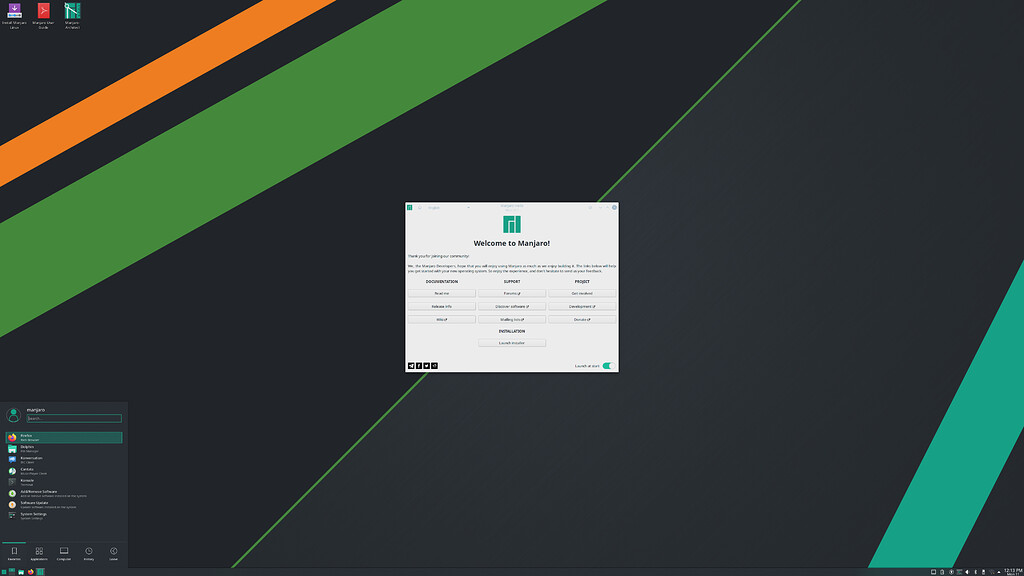
Task: Open the Forums link under Support
Action: [510, 292]
